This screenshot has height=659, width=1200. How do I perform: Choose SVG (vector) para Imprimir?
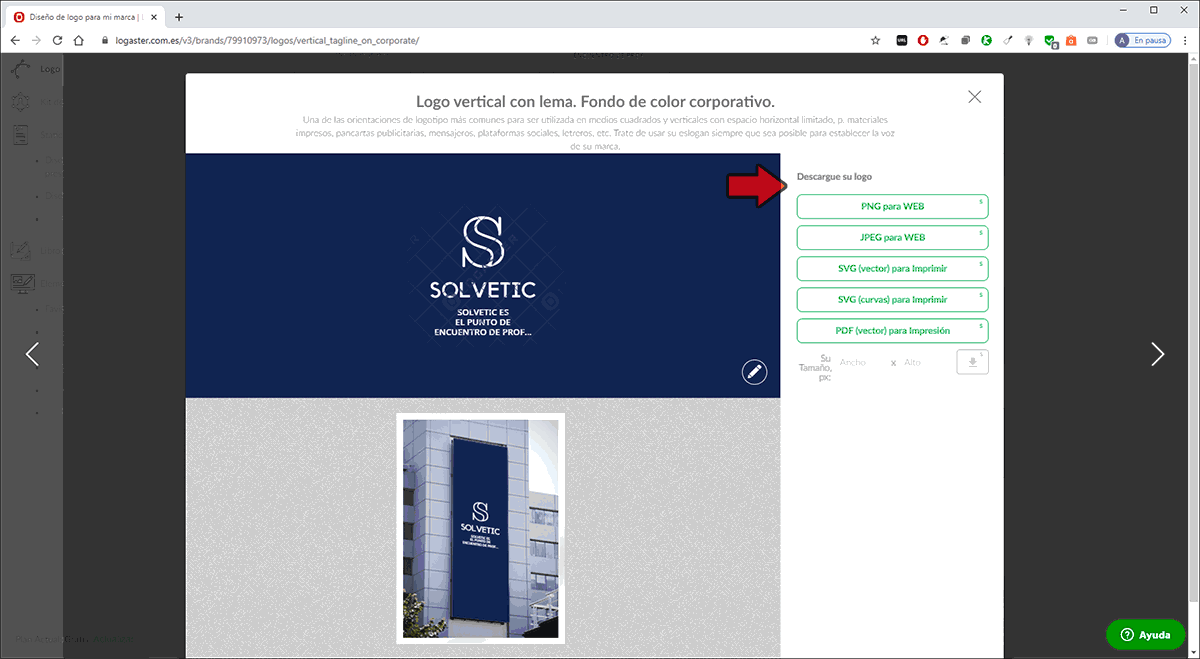[892, 269]
